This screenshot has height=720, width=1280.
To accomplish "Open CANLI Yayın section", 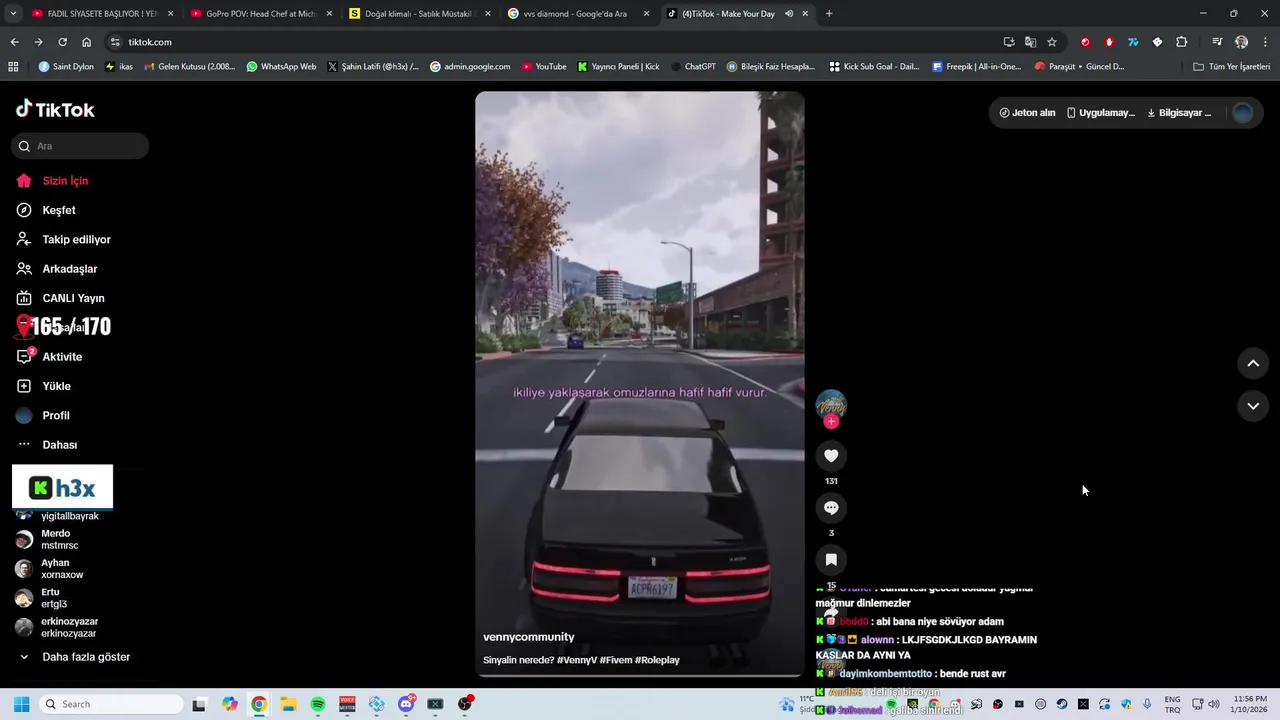I will click(60, 298).
